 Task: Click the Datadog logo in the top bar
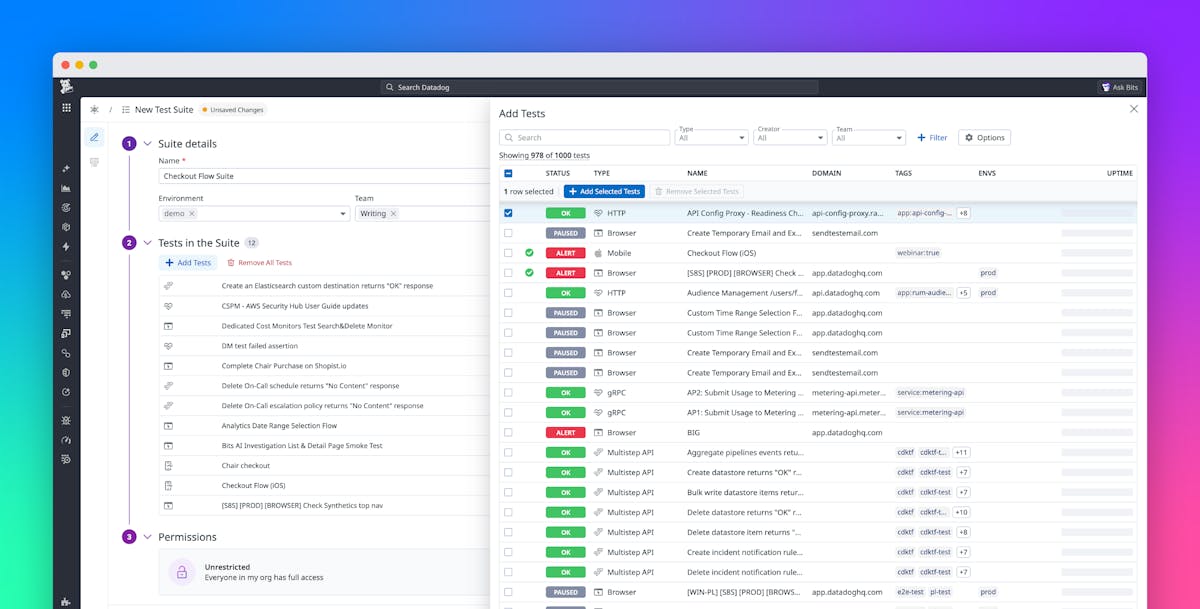coord(66,87)
